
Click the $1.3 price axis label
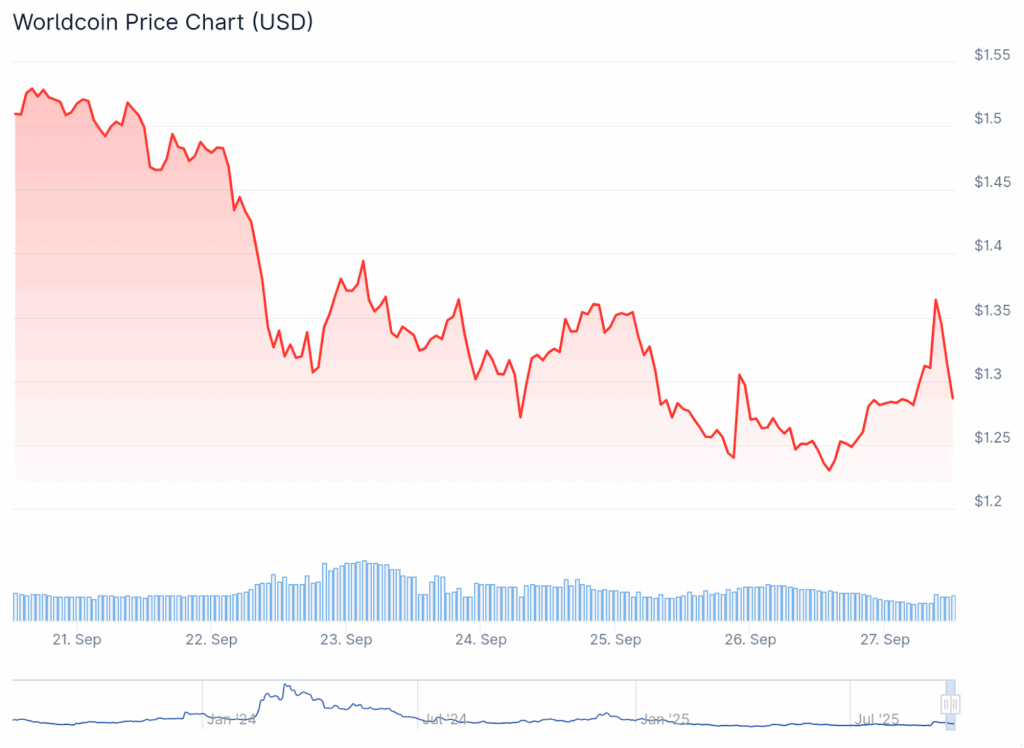(x=988, y=374)
